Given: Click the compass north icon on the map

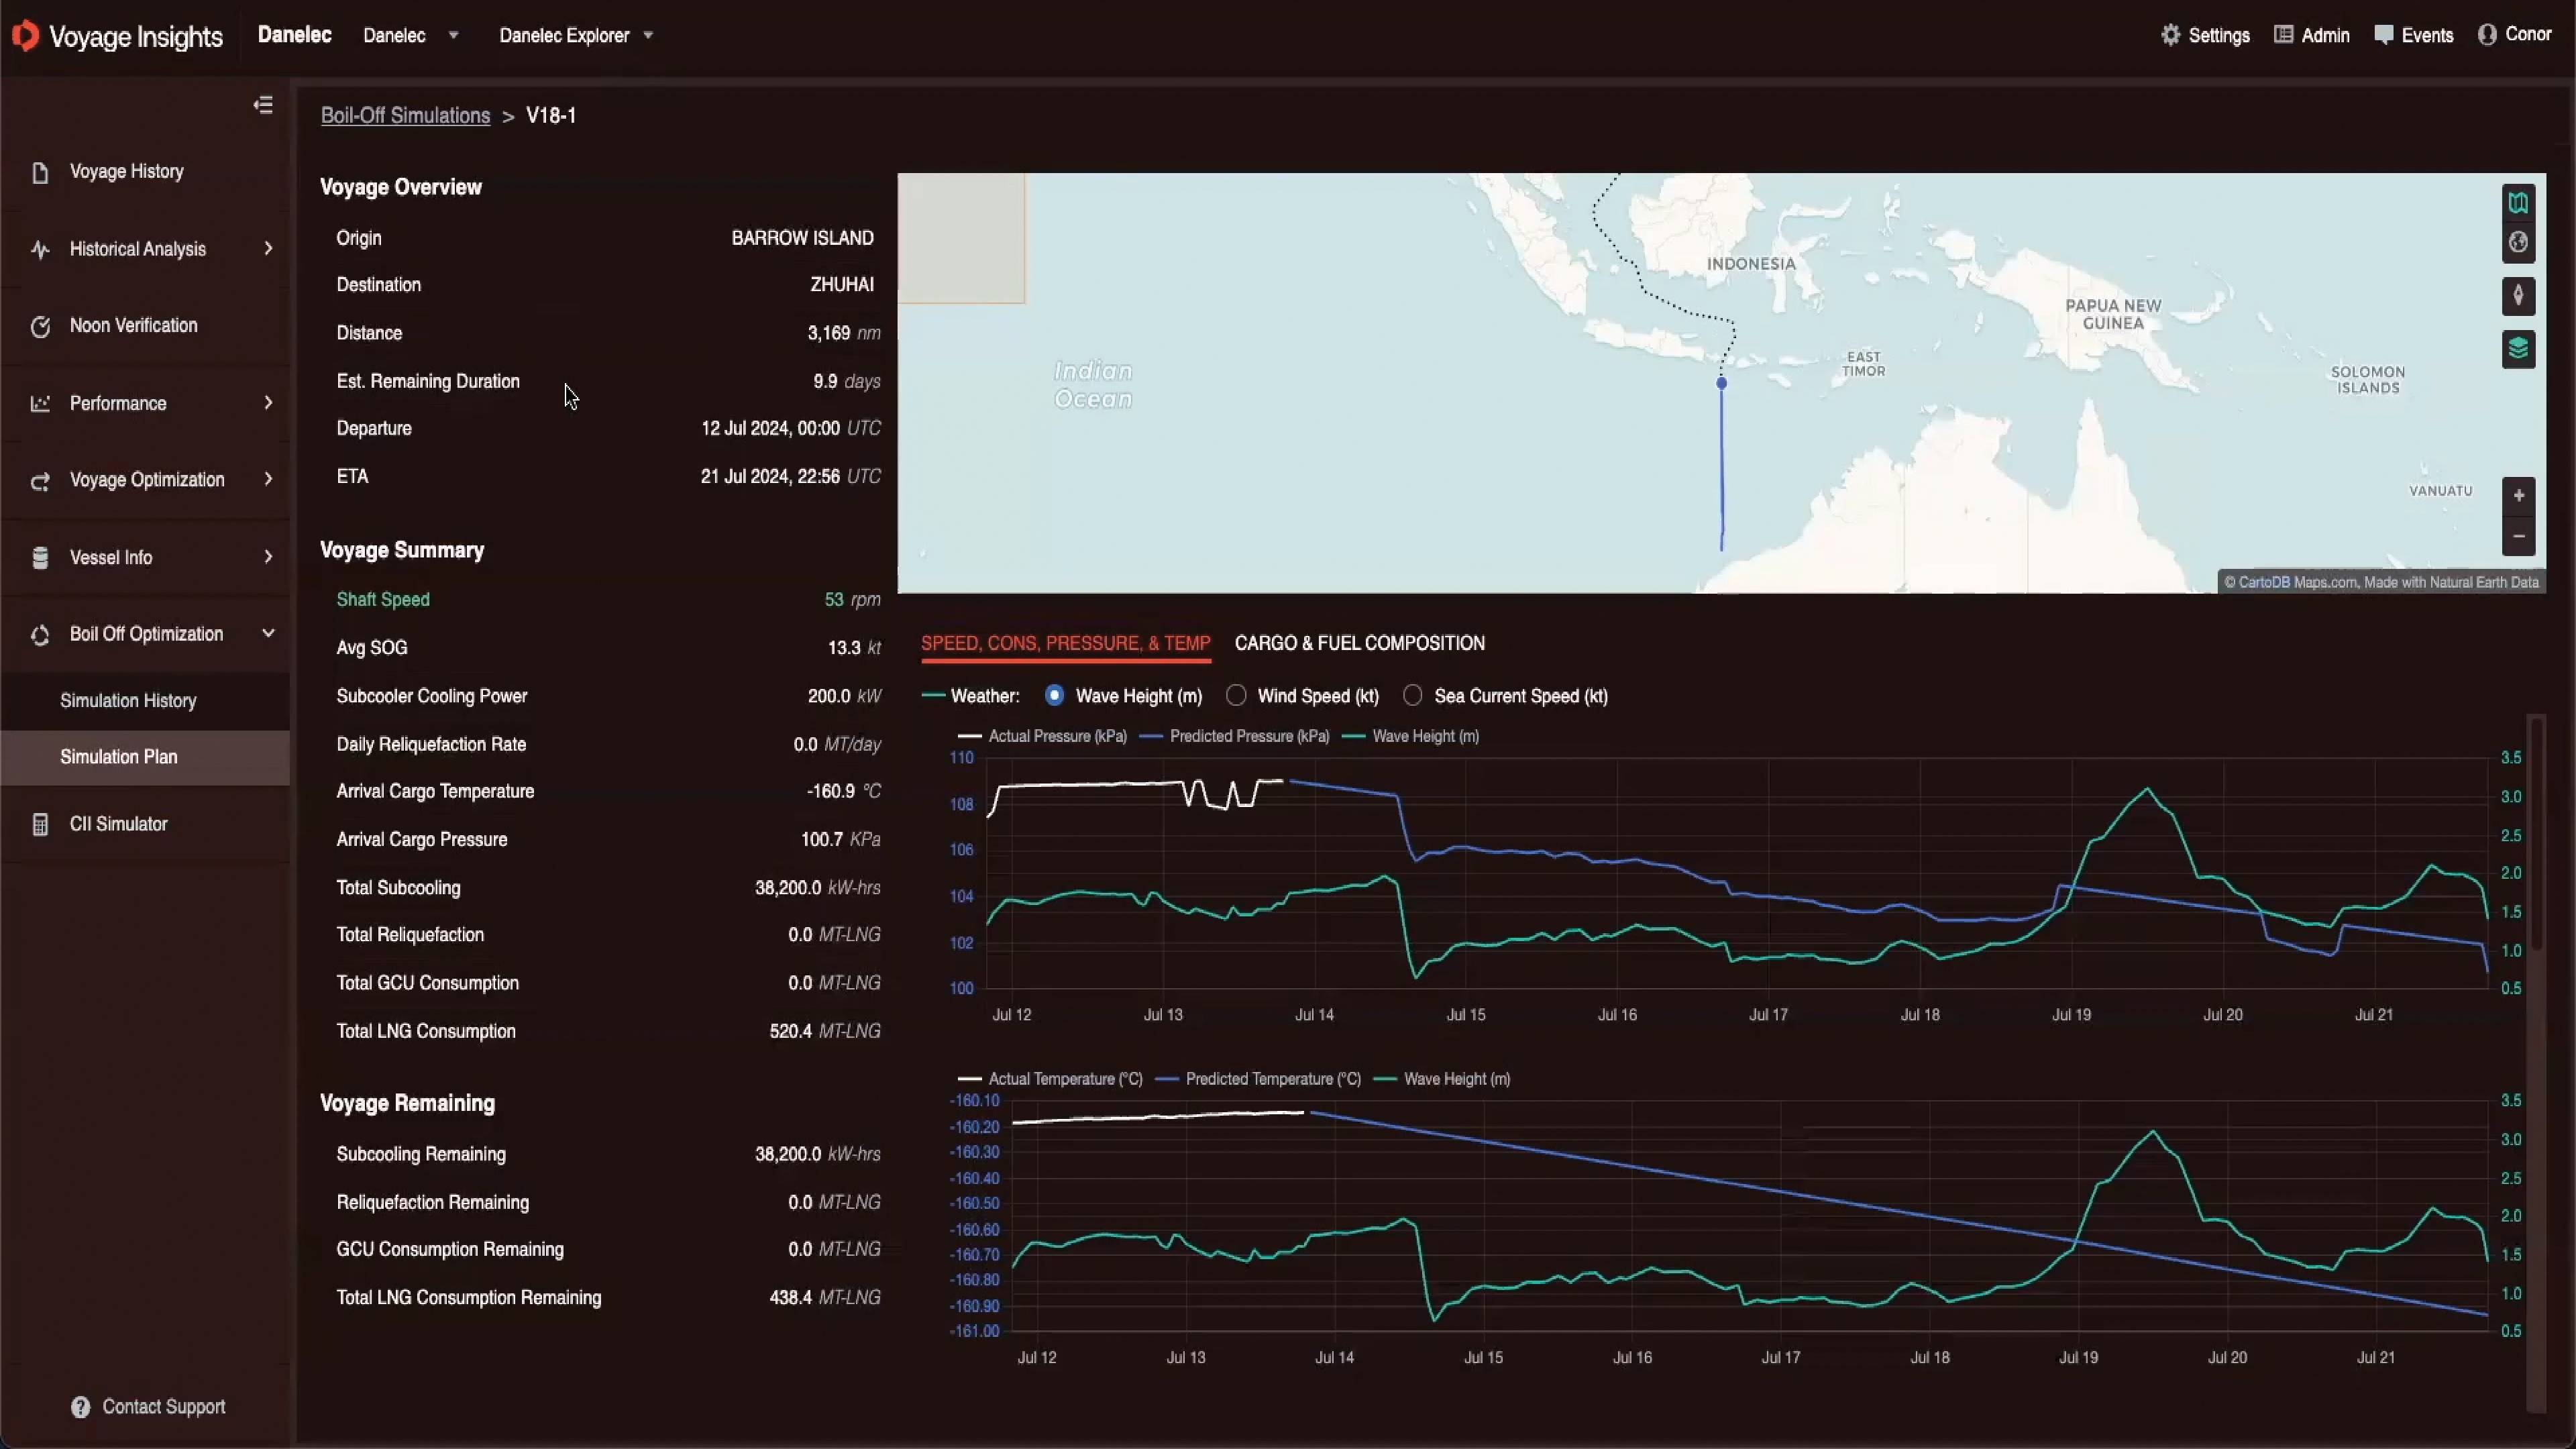Looking at the screenshot, I should pos(2518,296).
